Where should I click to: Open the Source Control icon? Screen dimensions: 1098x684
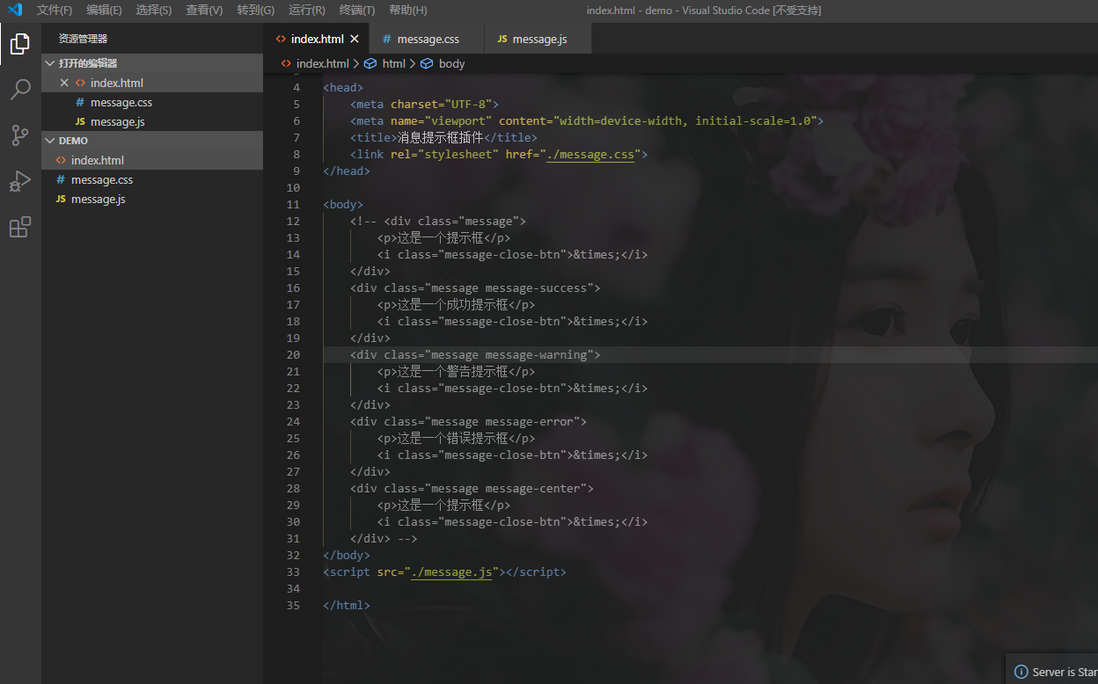pos(20,135)
